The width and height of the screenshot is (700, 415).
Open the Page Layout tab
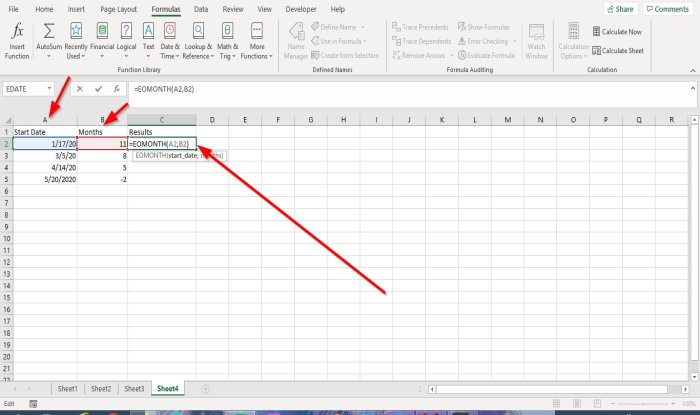click(x=118, y=9)
